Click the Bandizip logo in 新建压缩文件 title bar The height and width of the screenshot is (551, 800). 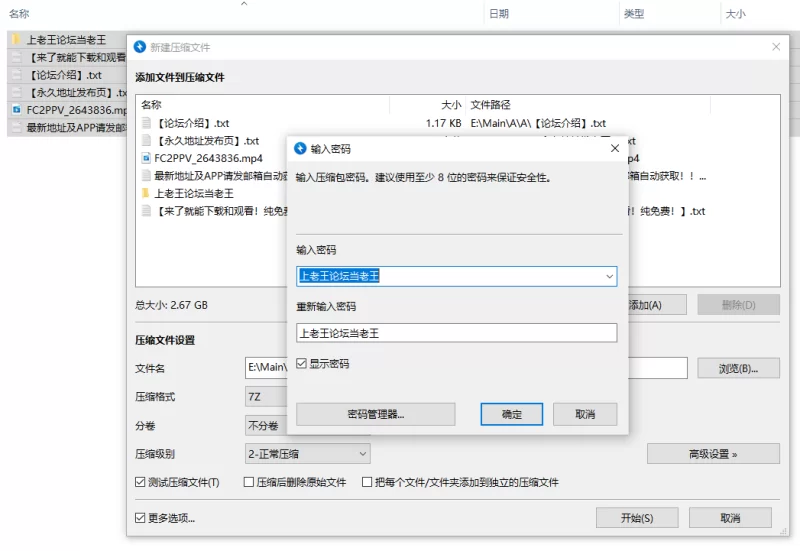click(x=140, y=47)
